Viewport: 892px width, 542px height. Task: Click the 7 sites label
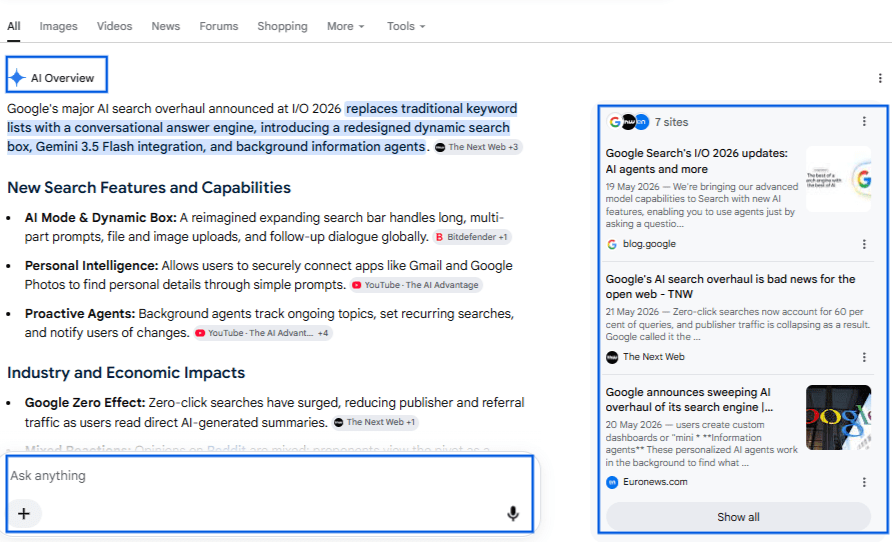pos(671,122)
